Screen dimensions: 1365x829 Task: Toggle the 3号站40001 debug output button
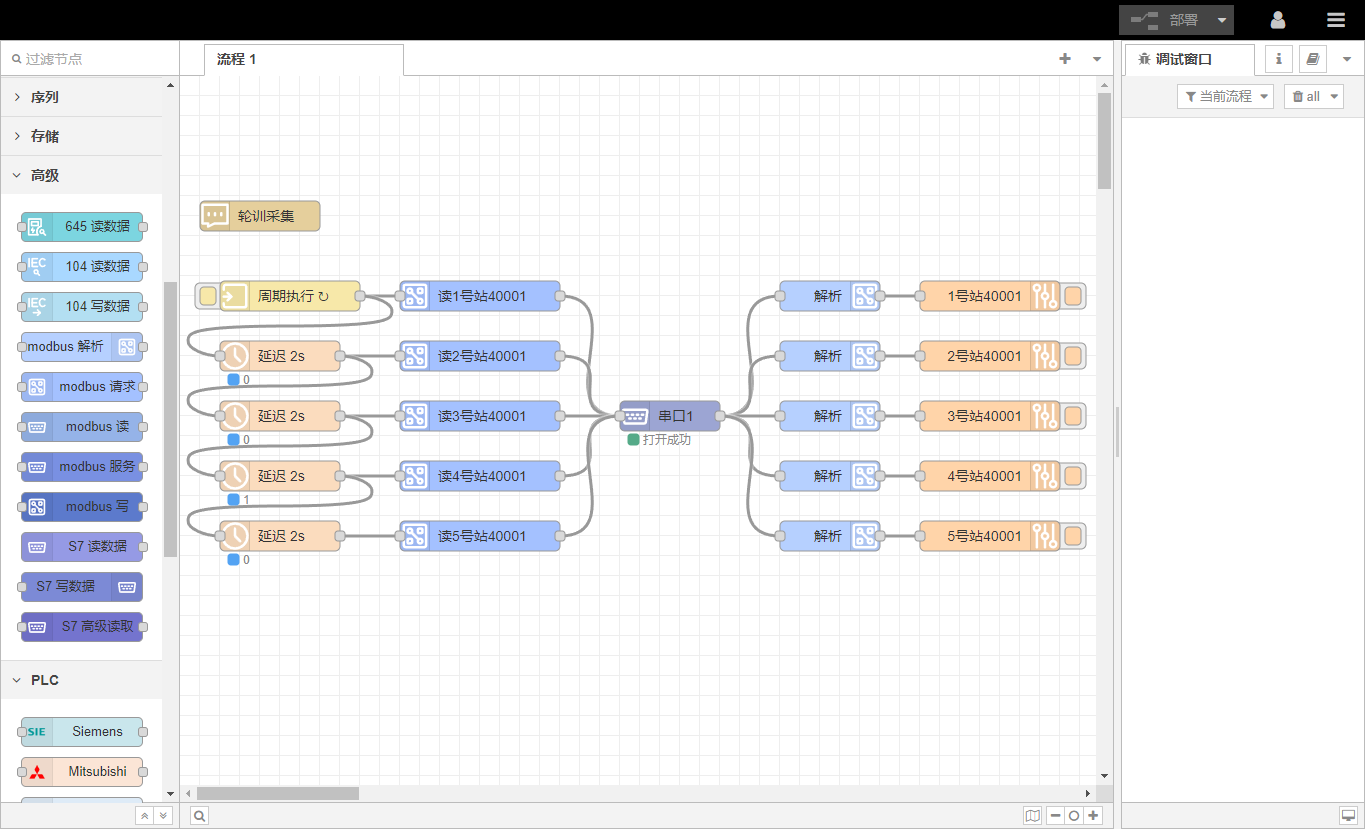[1073, 416]
